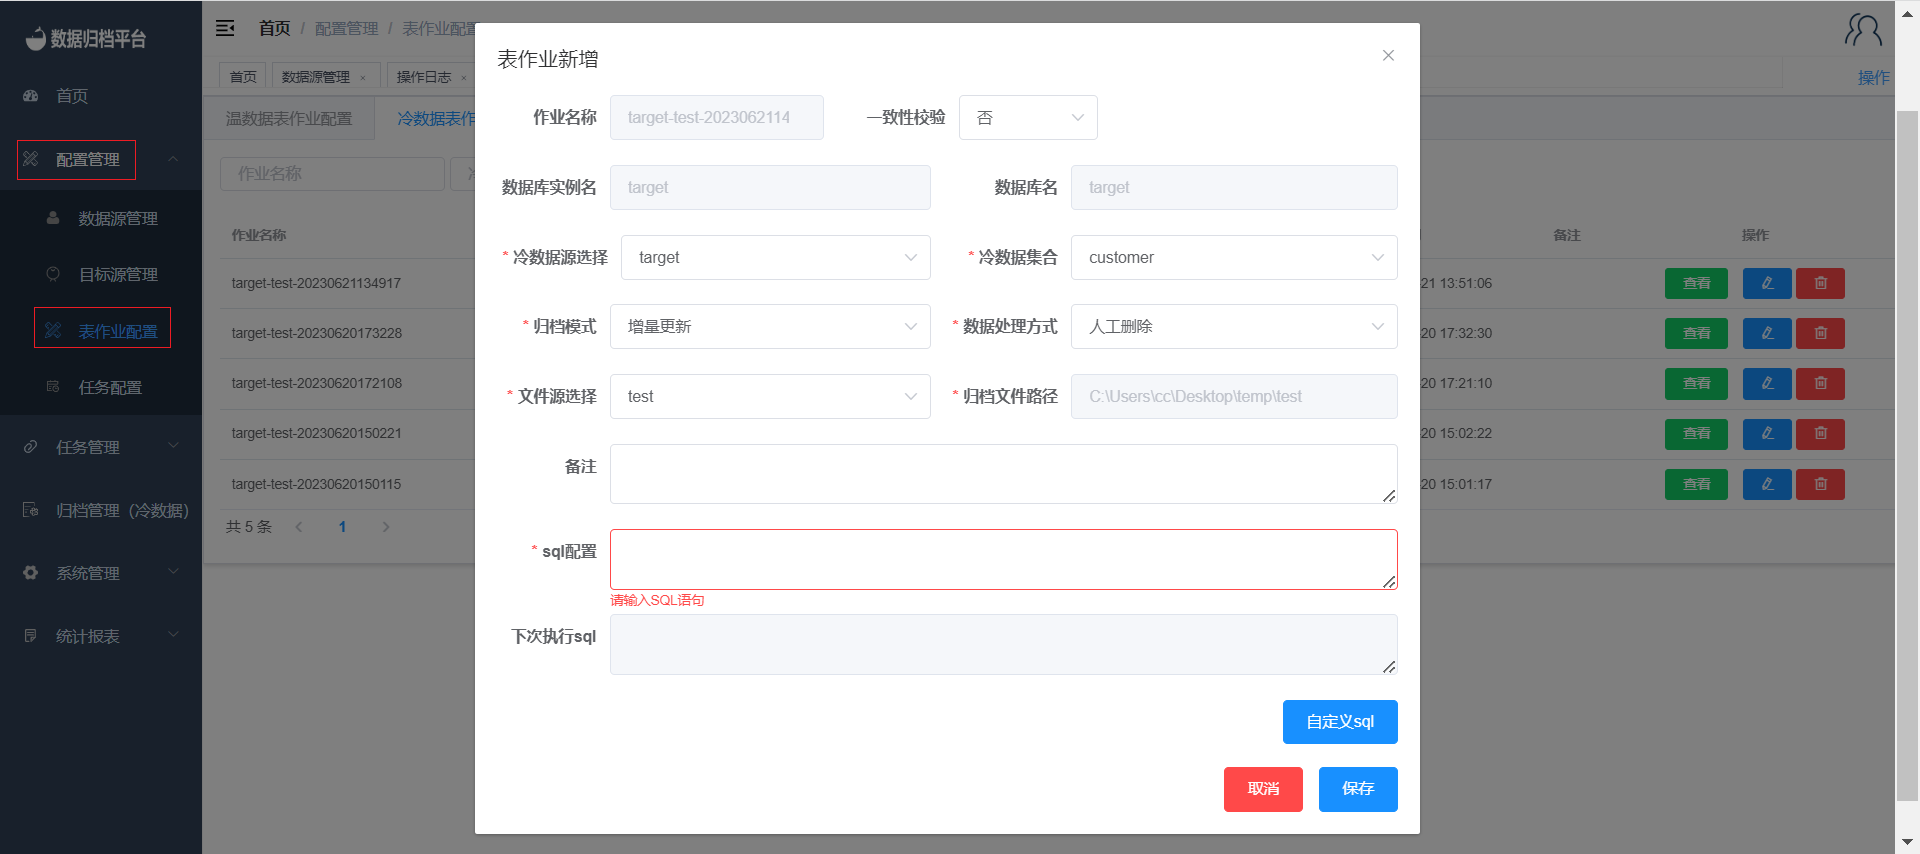The height and width of the screenshot is (854, 1920).
Task: Click 首页 in the breadcrumb
Action: click(274, 28)
